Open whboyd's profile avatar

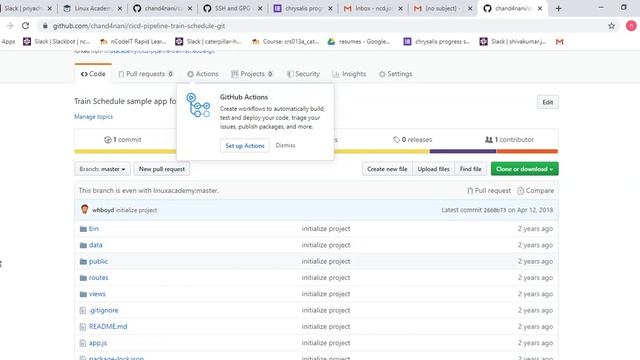click(84, 209)
